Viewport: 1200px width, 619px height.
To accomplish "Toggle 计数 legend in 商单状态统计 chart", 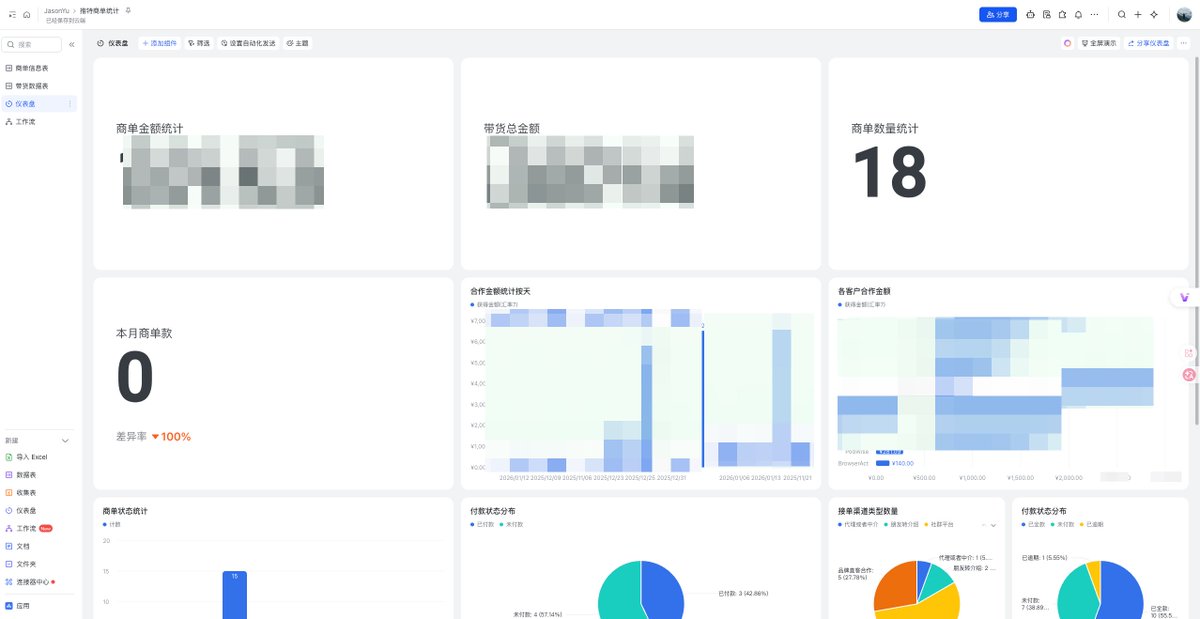I will pos(111,524).
